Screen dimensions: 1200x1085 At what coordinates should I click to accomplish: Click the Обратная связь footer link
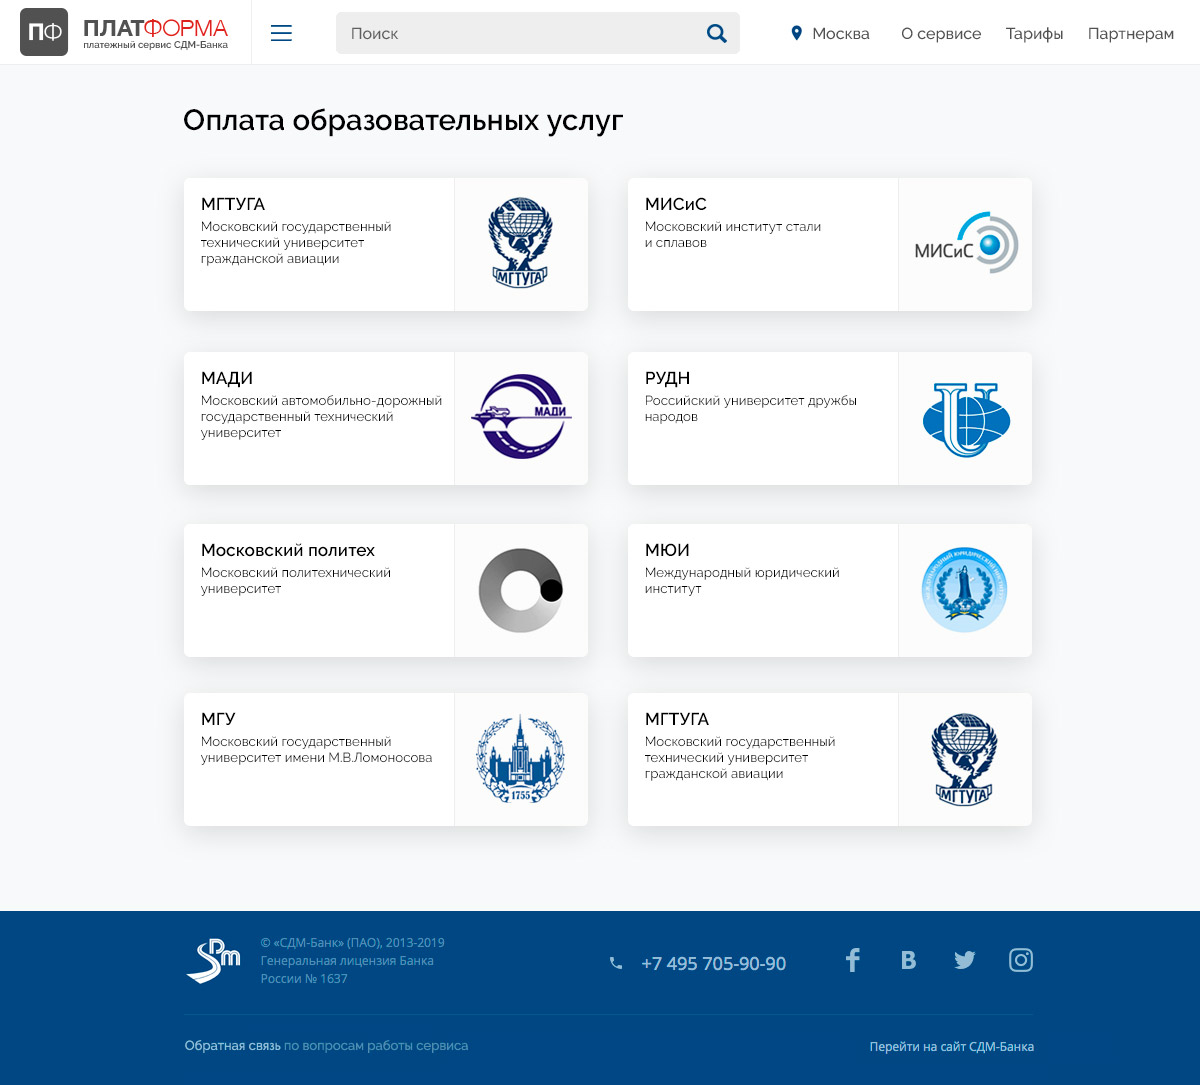point(232,1045)
